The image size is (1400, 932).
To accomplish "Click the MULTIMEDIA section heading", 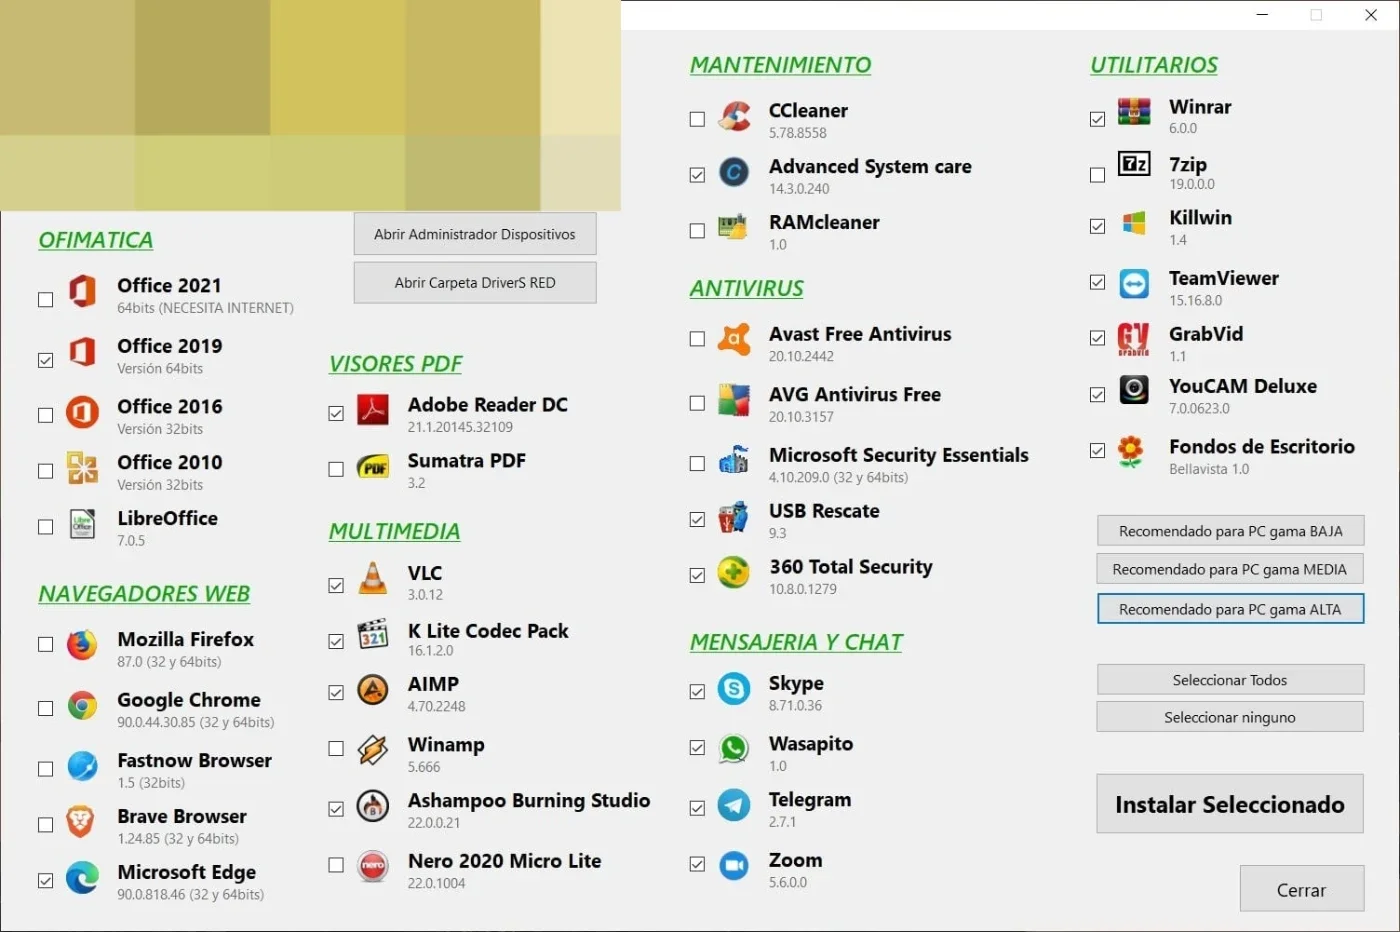I will 394,532.
